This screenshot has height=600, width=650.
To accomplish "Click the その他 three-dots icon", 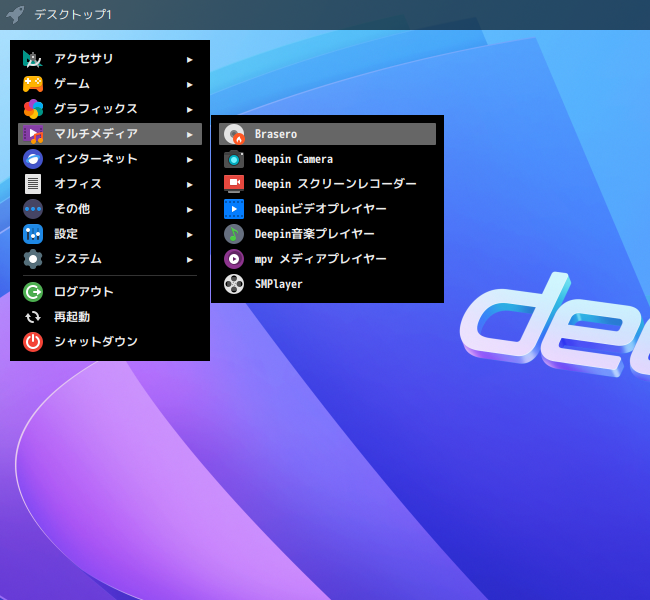I will 33,209.
